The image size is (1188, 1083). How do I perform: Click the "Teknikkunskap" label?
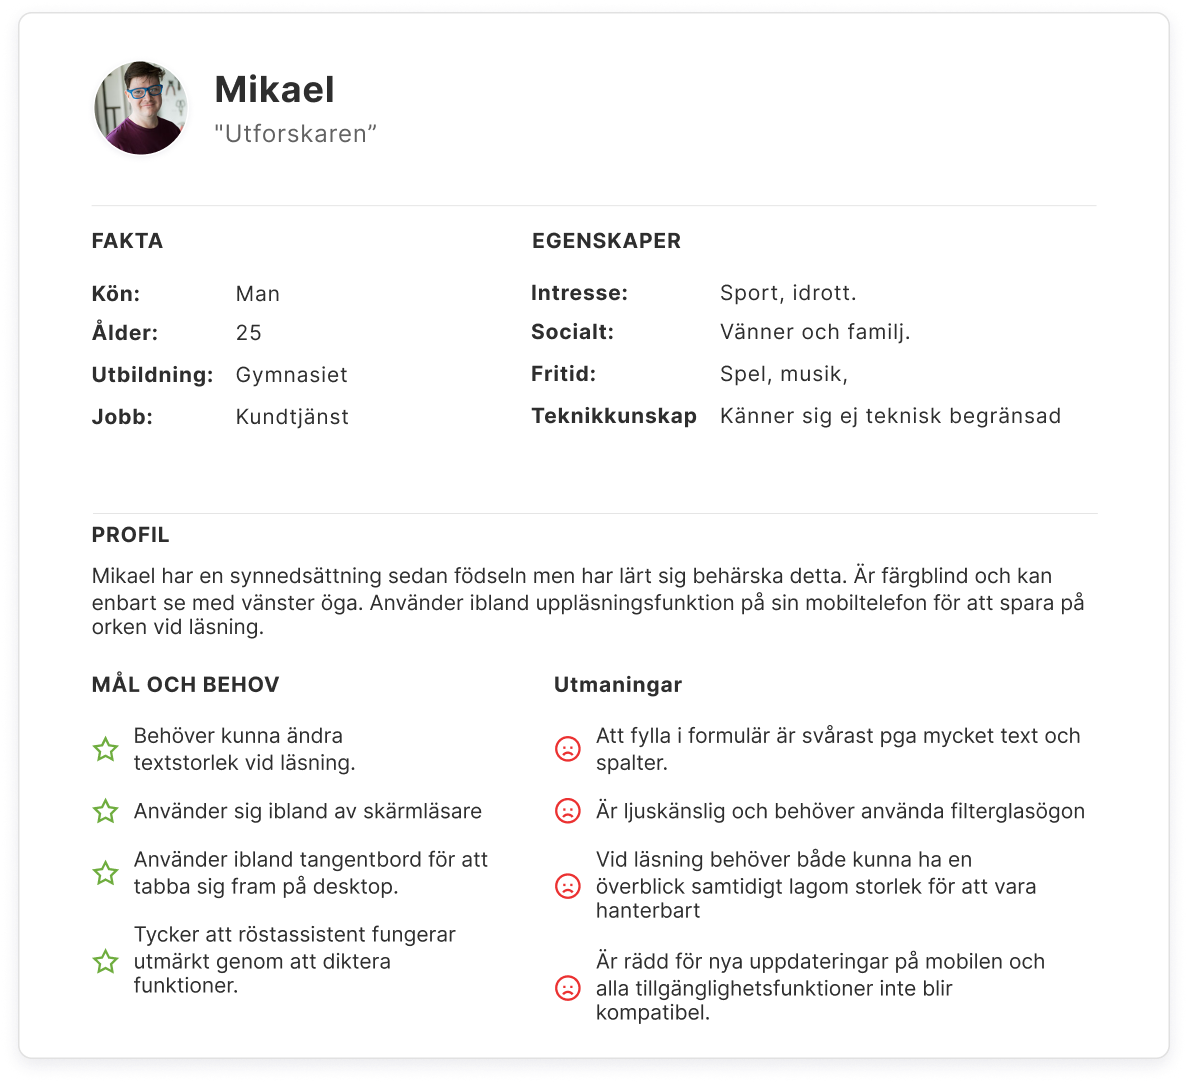[613, 416]
